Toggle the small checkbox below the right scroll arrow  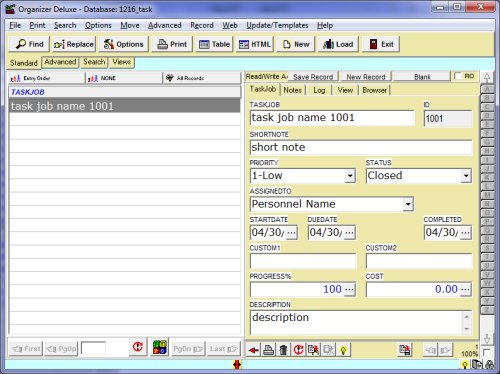pyautogui.click(x=487, y=352)
